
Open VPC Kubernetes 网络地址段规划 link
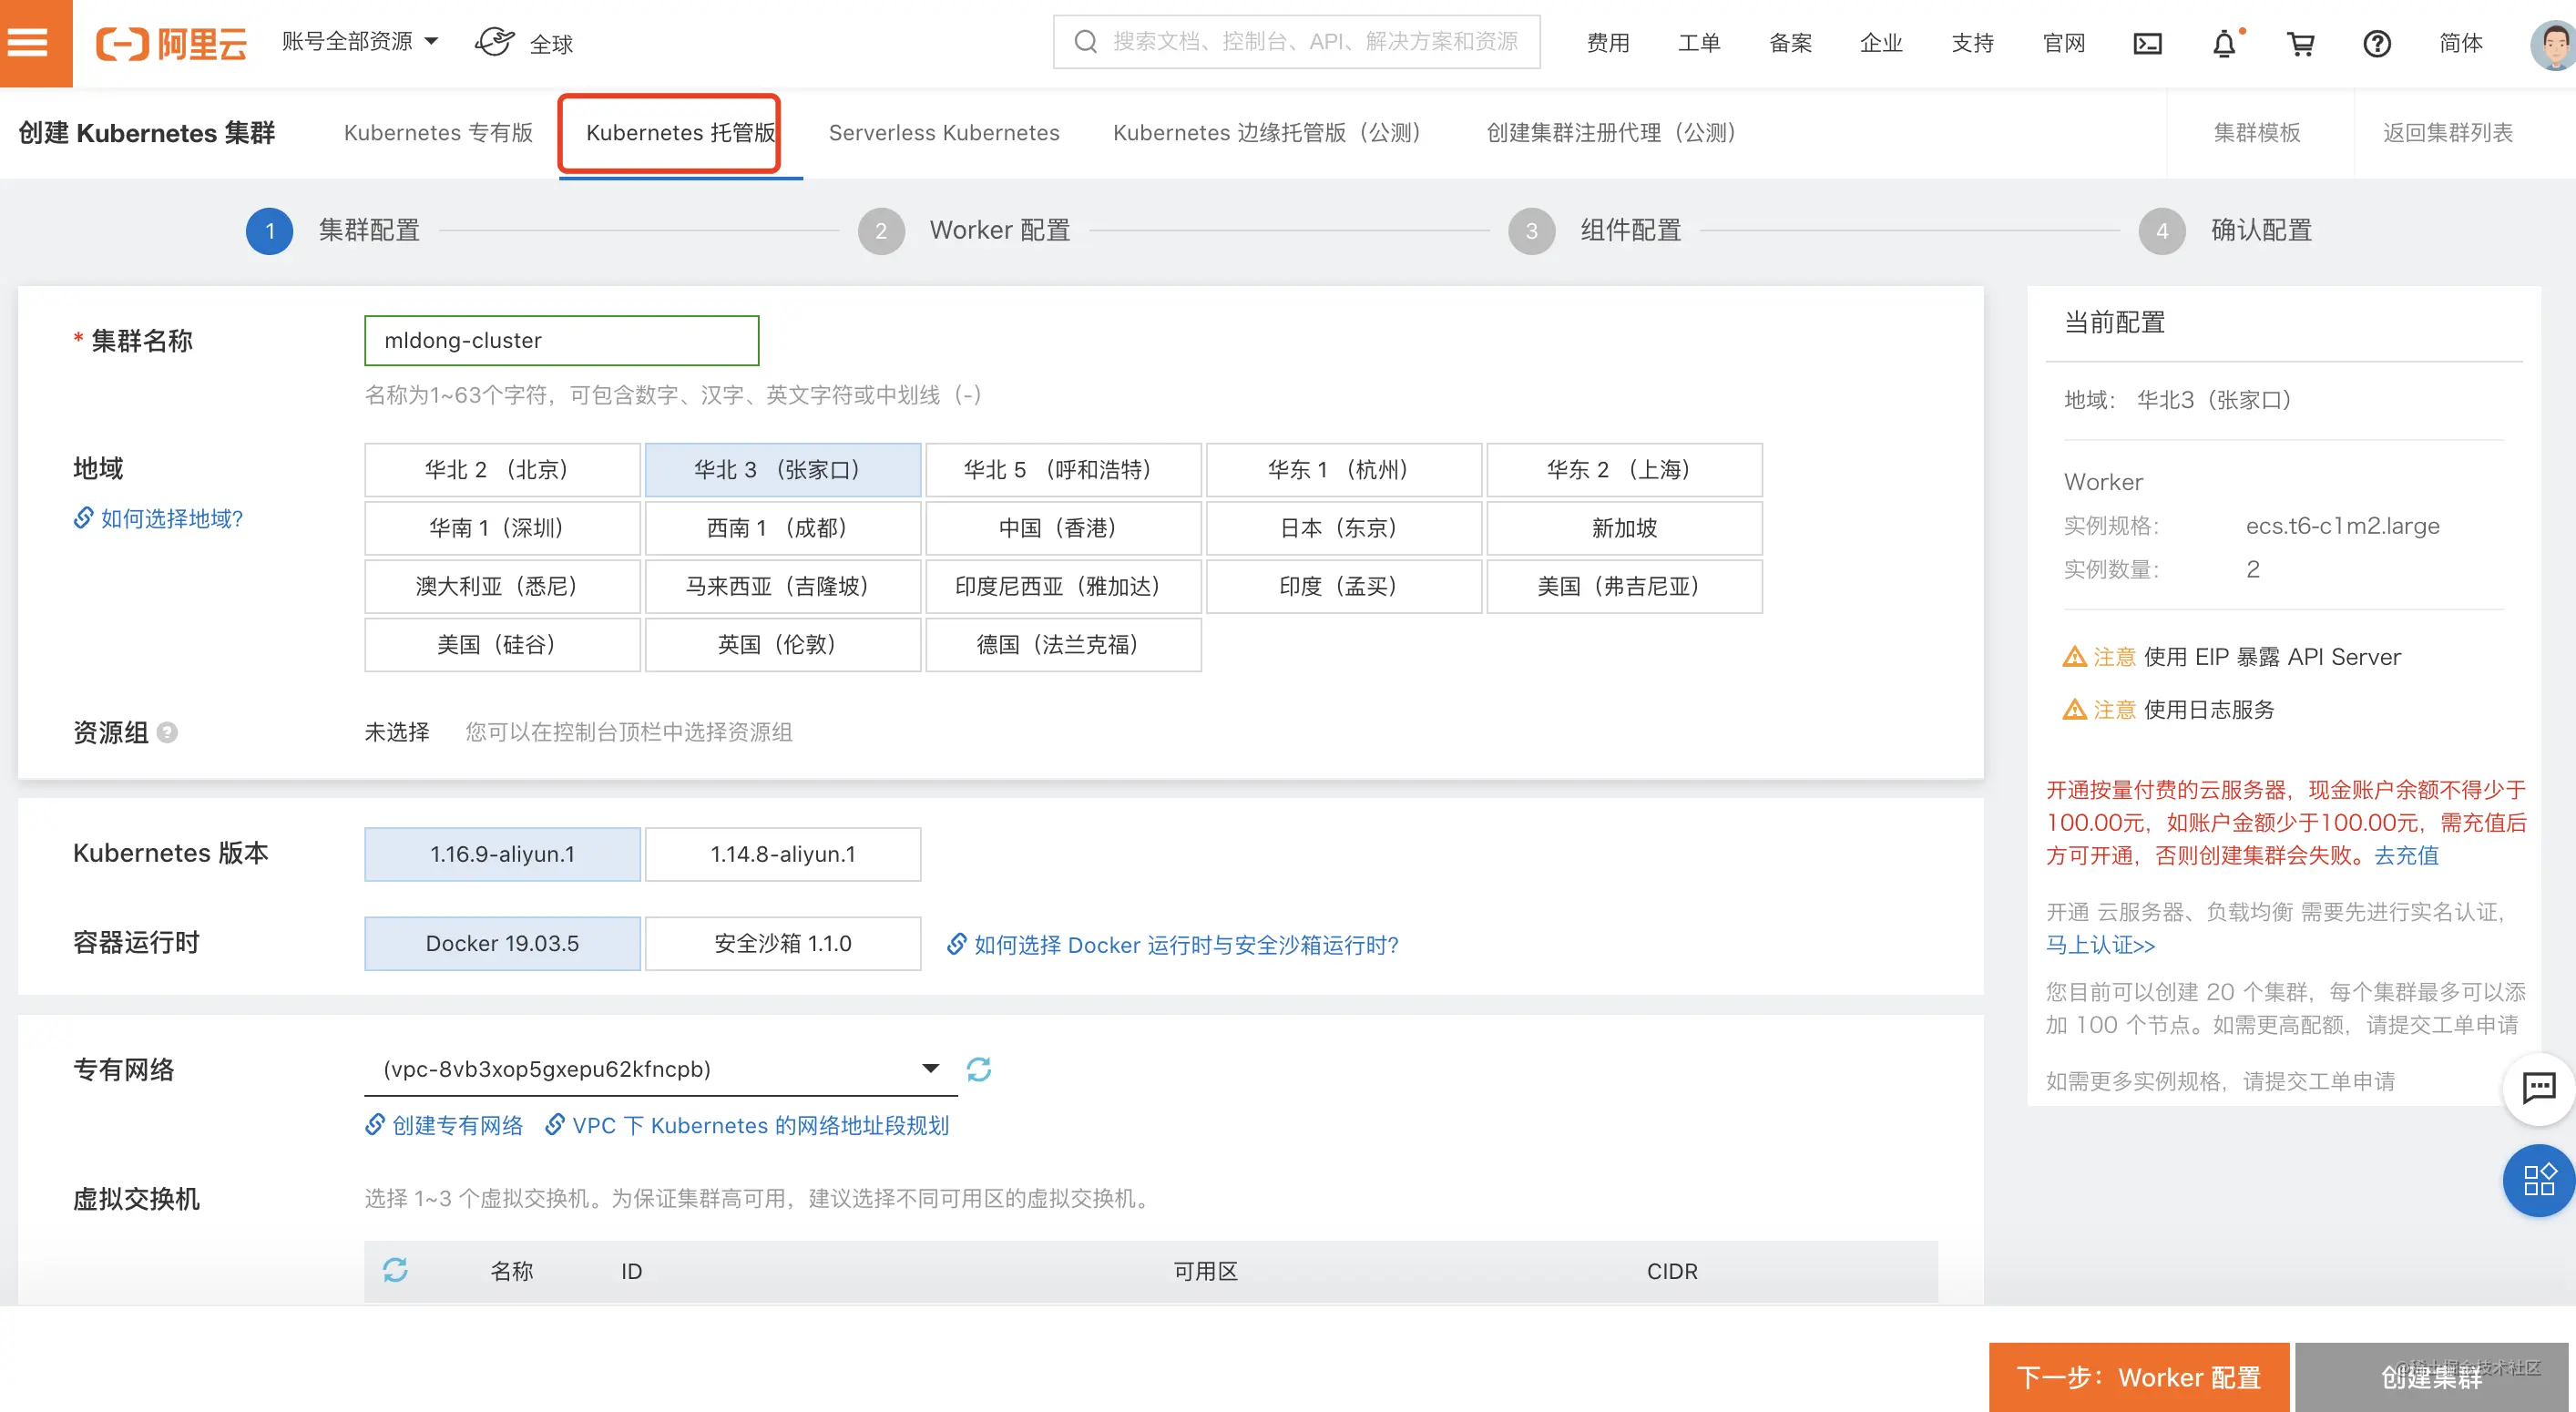pos(748,1125)
